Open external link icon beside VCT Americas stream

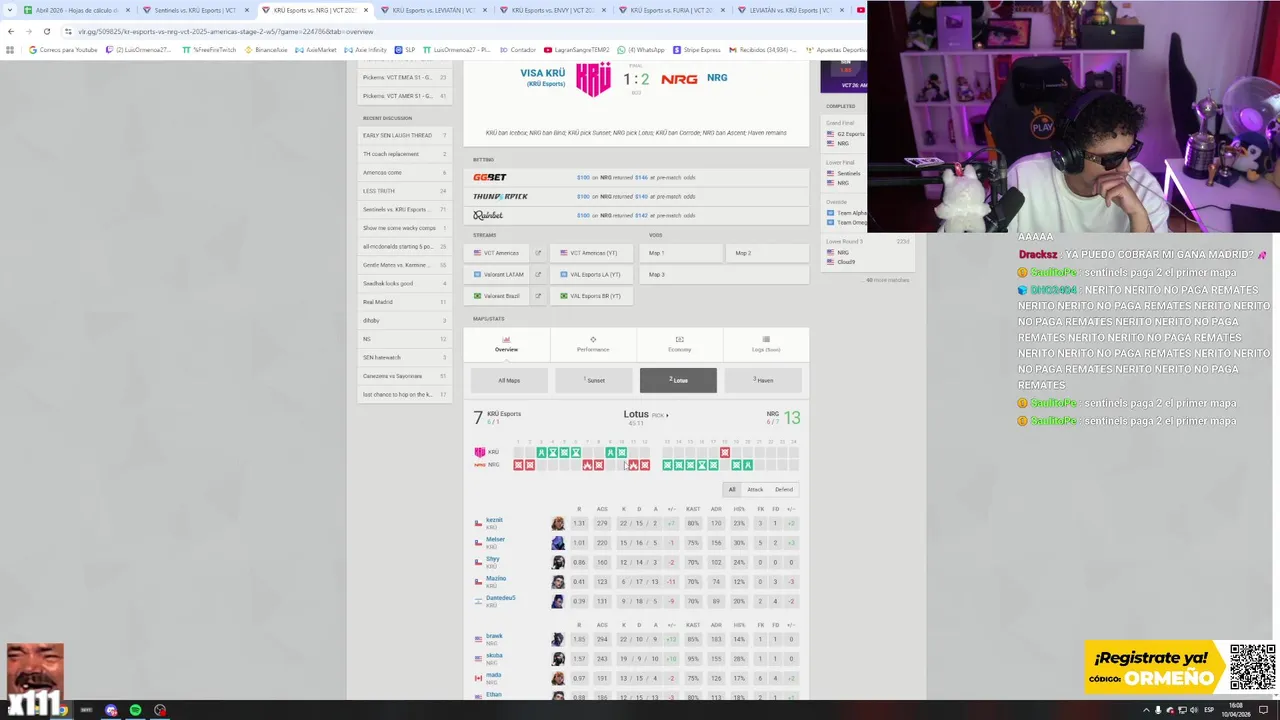coord(538,253)
